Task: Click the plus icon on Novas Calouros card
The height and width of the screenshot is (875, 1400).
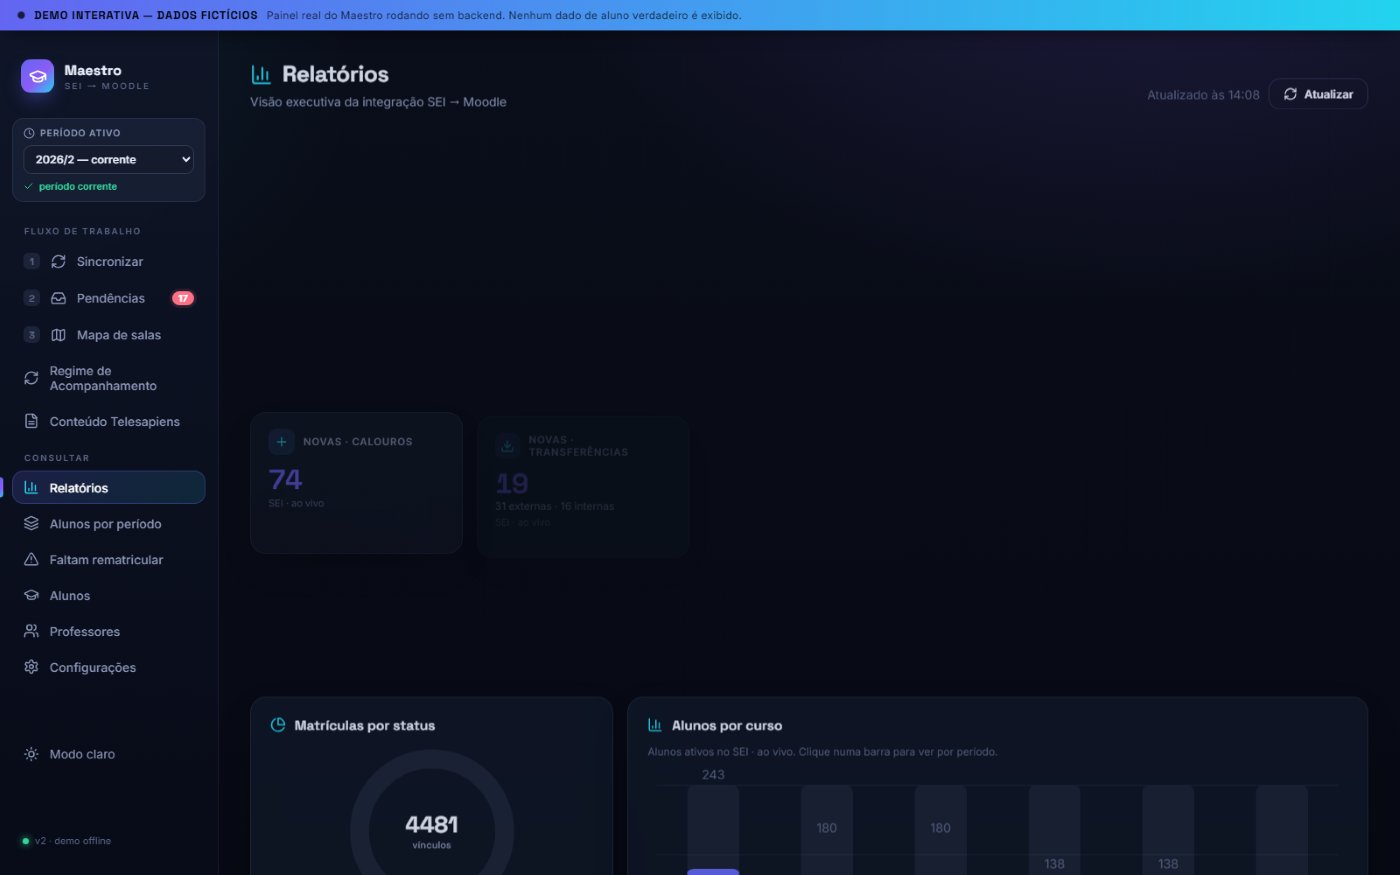Action: click(x=281, y=441)
